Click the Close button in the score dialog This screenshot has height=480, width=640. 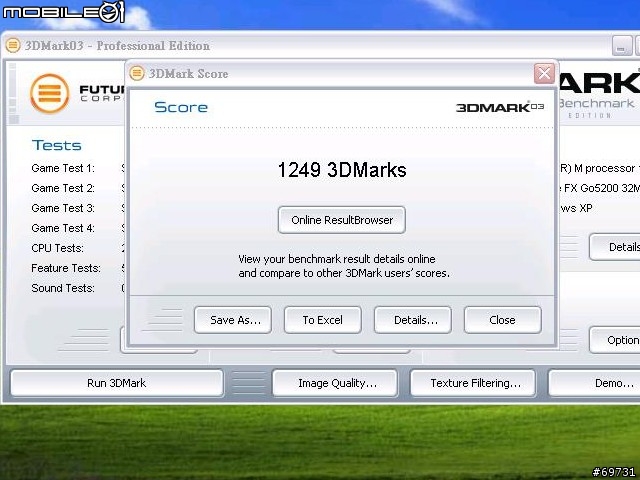(x=503, y=320)
